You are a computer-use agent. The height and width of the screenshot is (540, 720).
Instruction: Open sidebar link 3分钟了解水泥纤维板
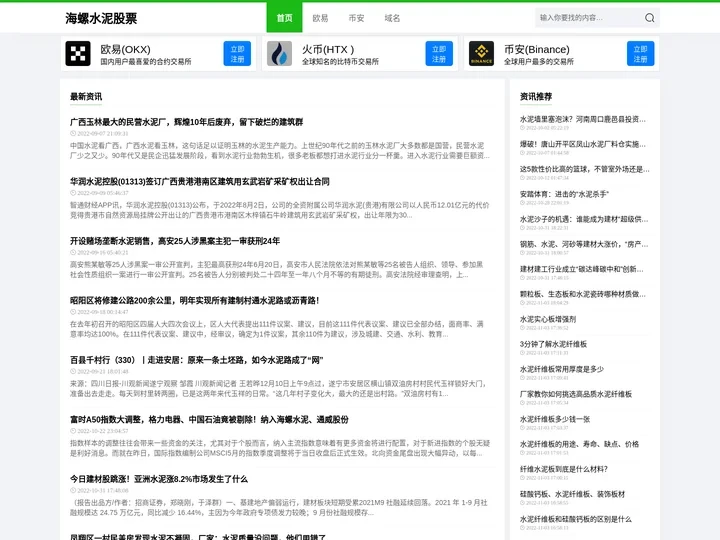(x=553, y=344)
